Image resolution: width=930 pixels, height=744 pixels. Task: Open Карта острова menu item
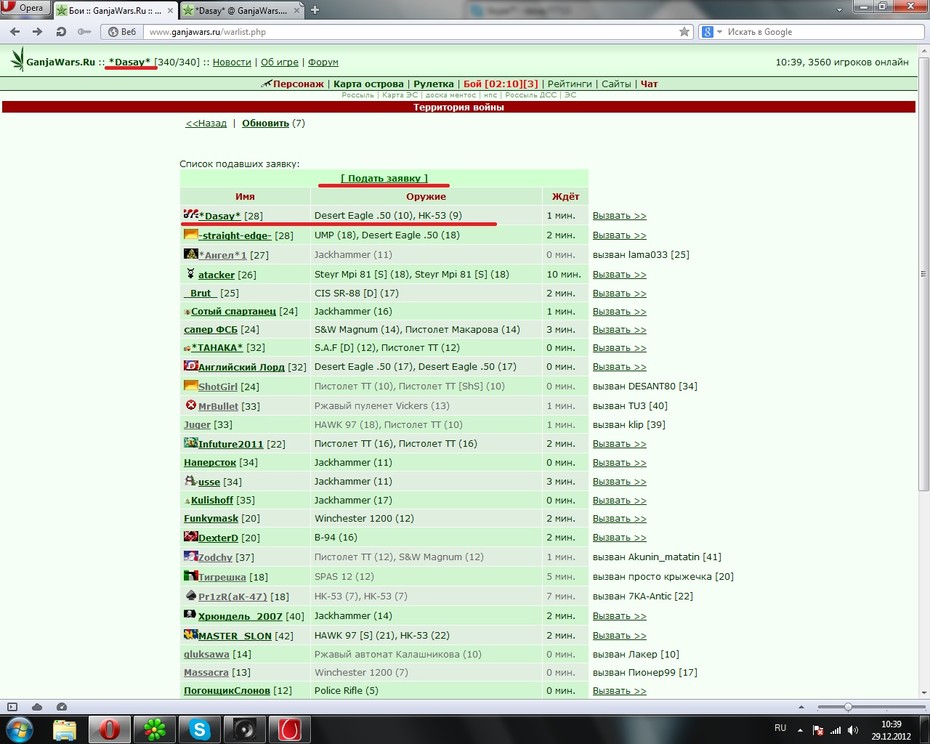pos(368,84)
